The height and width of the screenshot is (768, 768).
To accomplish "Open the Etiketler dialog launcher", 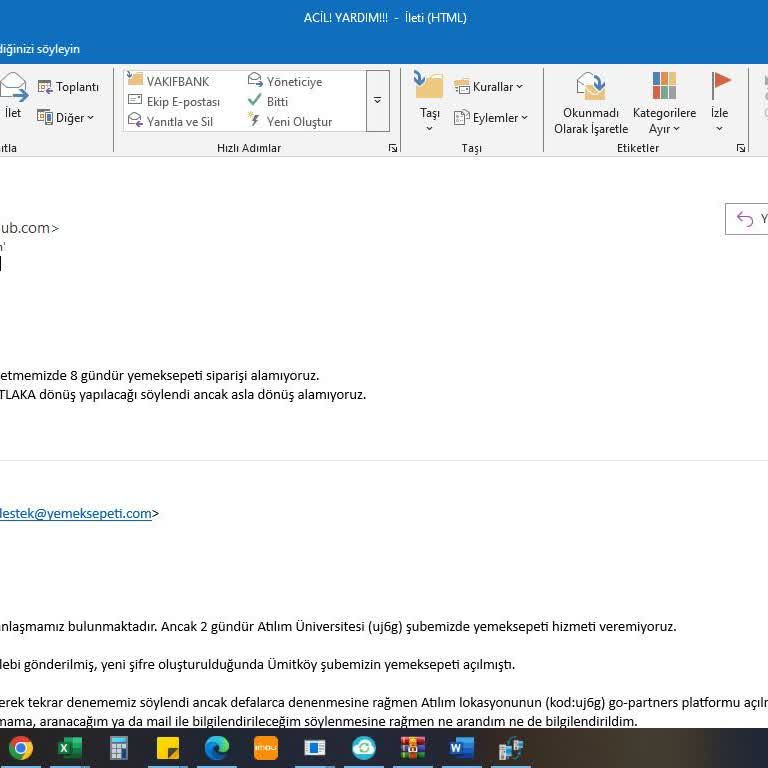I will 741,148.
